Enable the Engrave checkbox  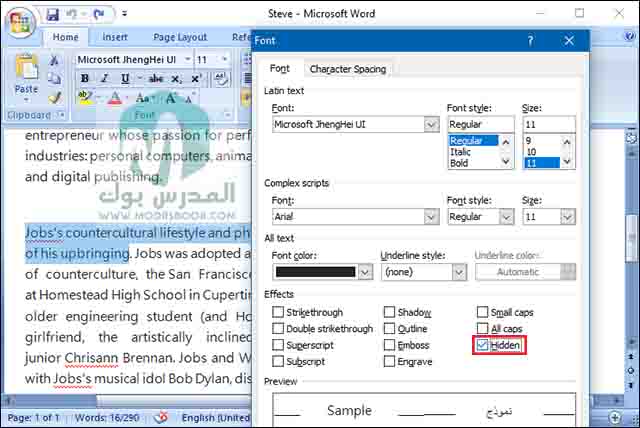389,361
